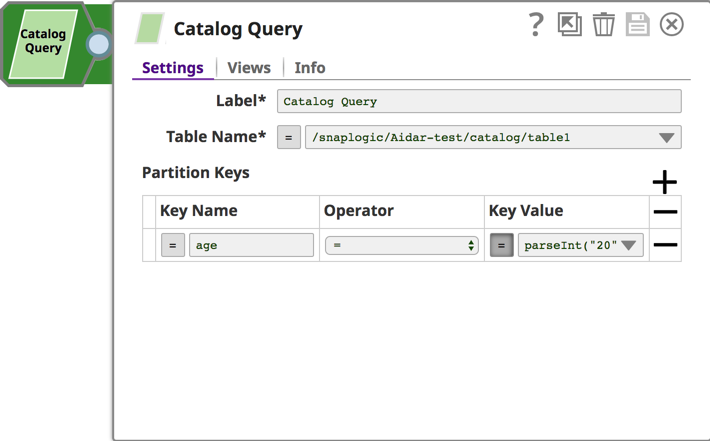Click the minus icon in the header row
The height and width of the screenshot is (441, 710).
click(665, 212)
